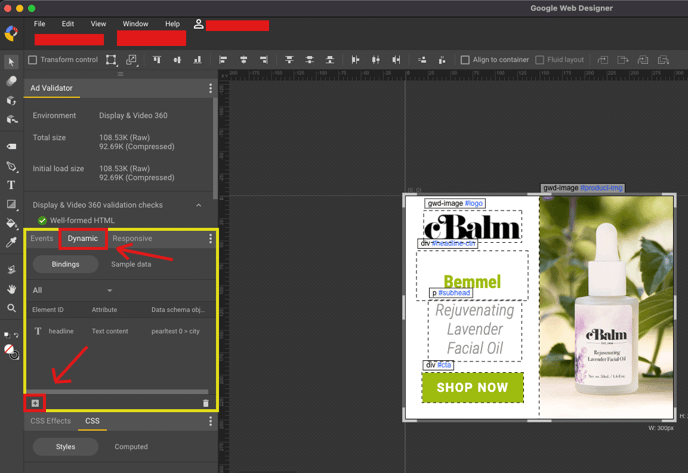The width and height of the screenshot is (688, 473).
Task: Select the Hand pan tool
Action: pyautogui.click(x=11, y=289)
